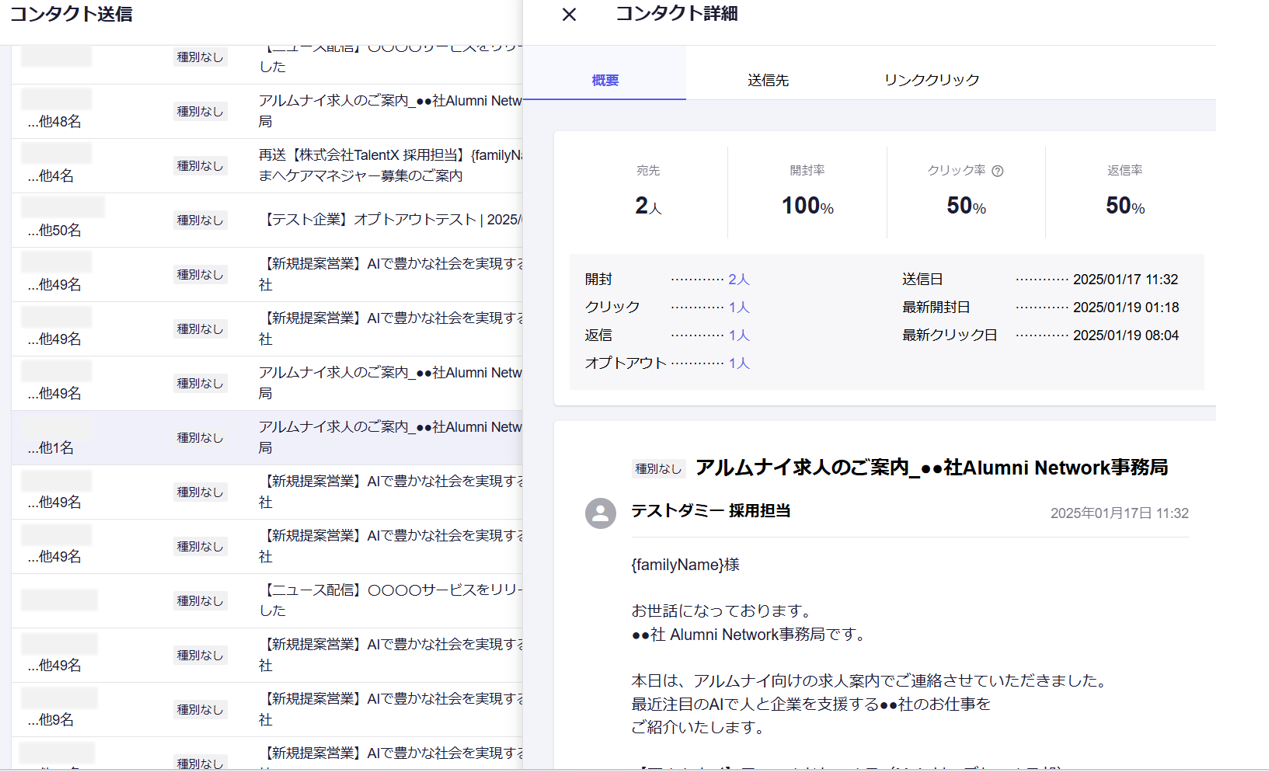Click the 宛先 2人 statistic
1269x771 pixels.
point(648,206)
